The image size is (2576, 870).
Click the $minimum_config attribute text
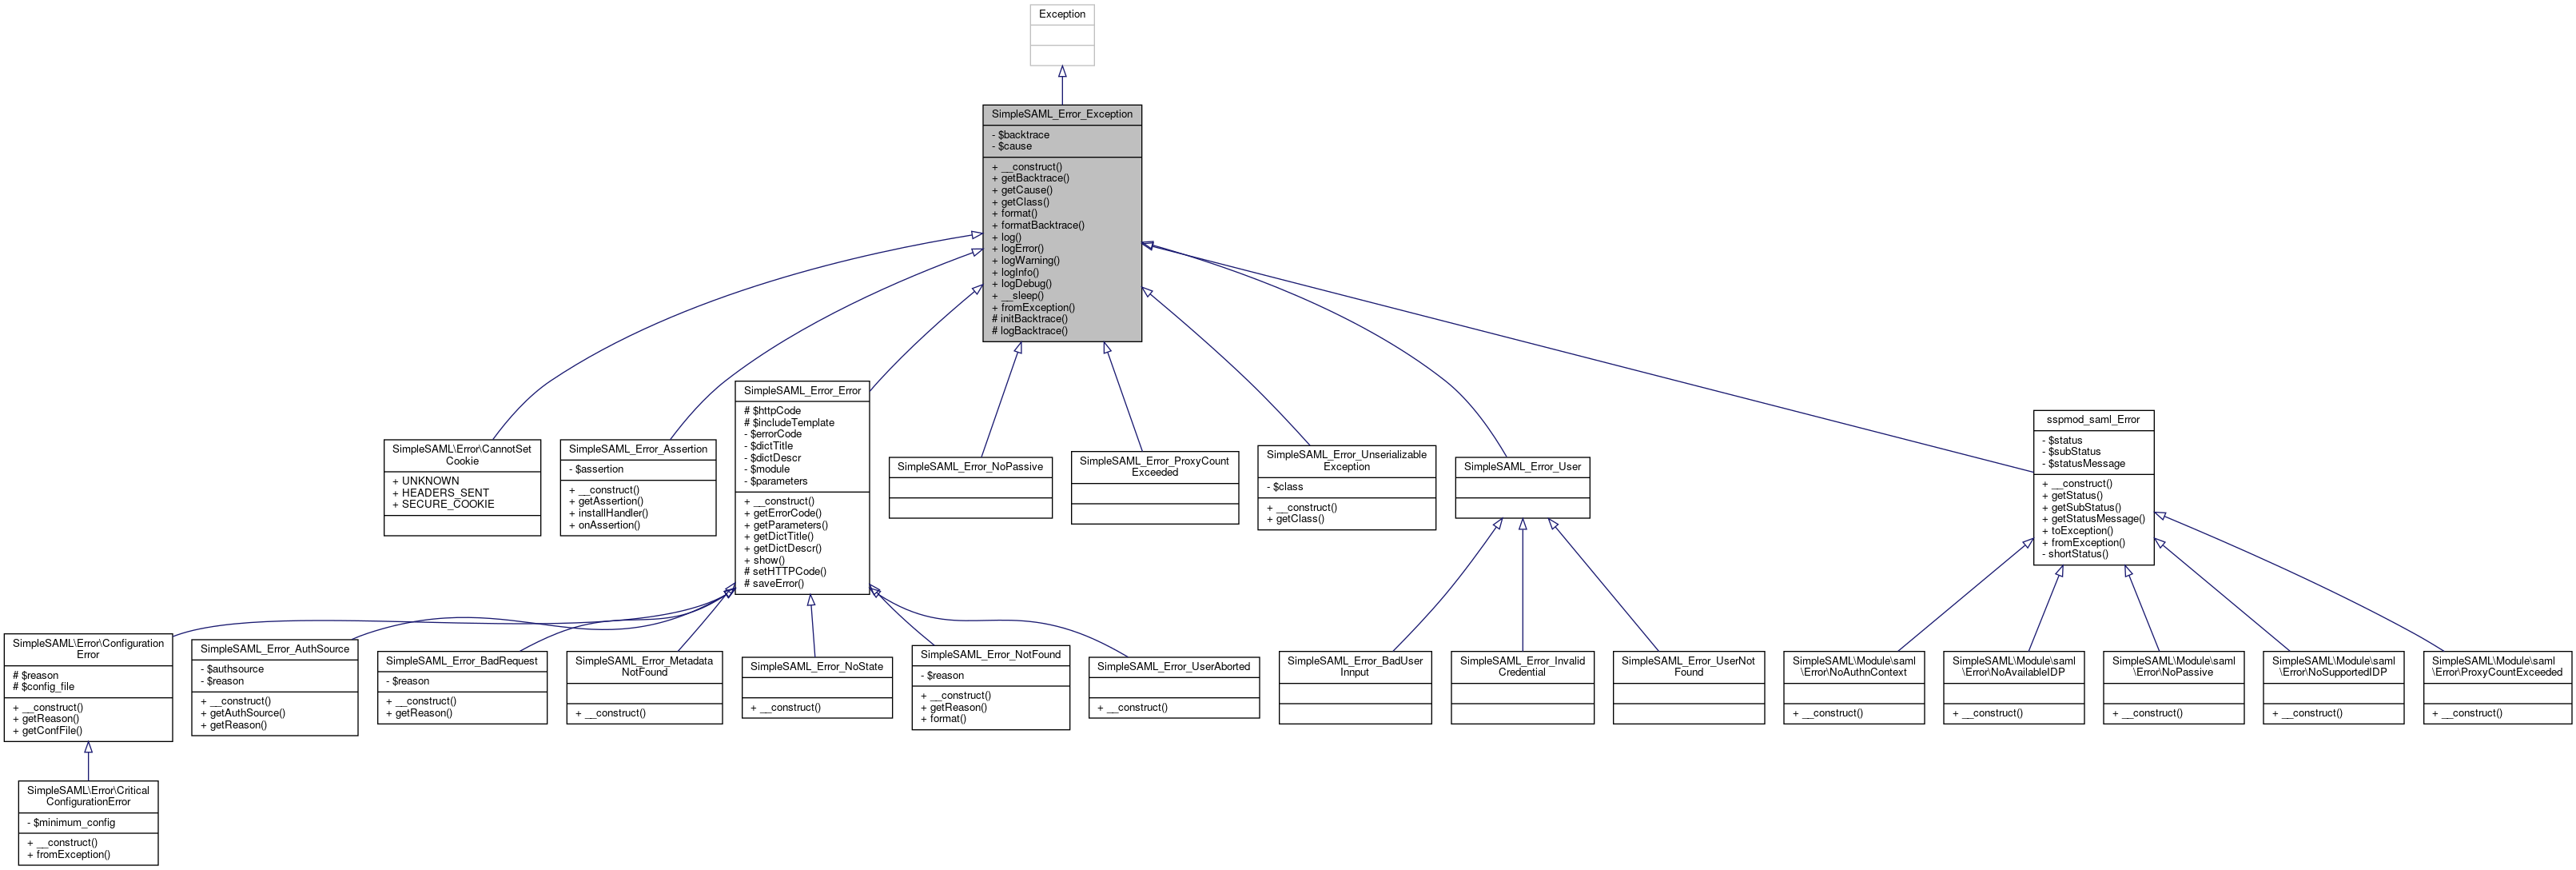[71, 822]
